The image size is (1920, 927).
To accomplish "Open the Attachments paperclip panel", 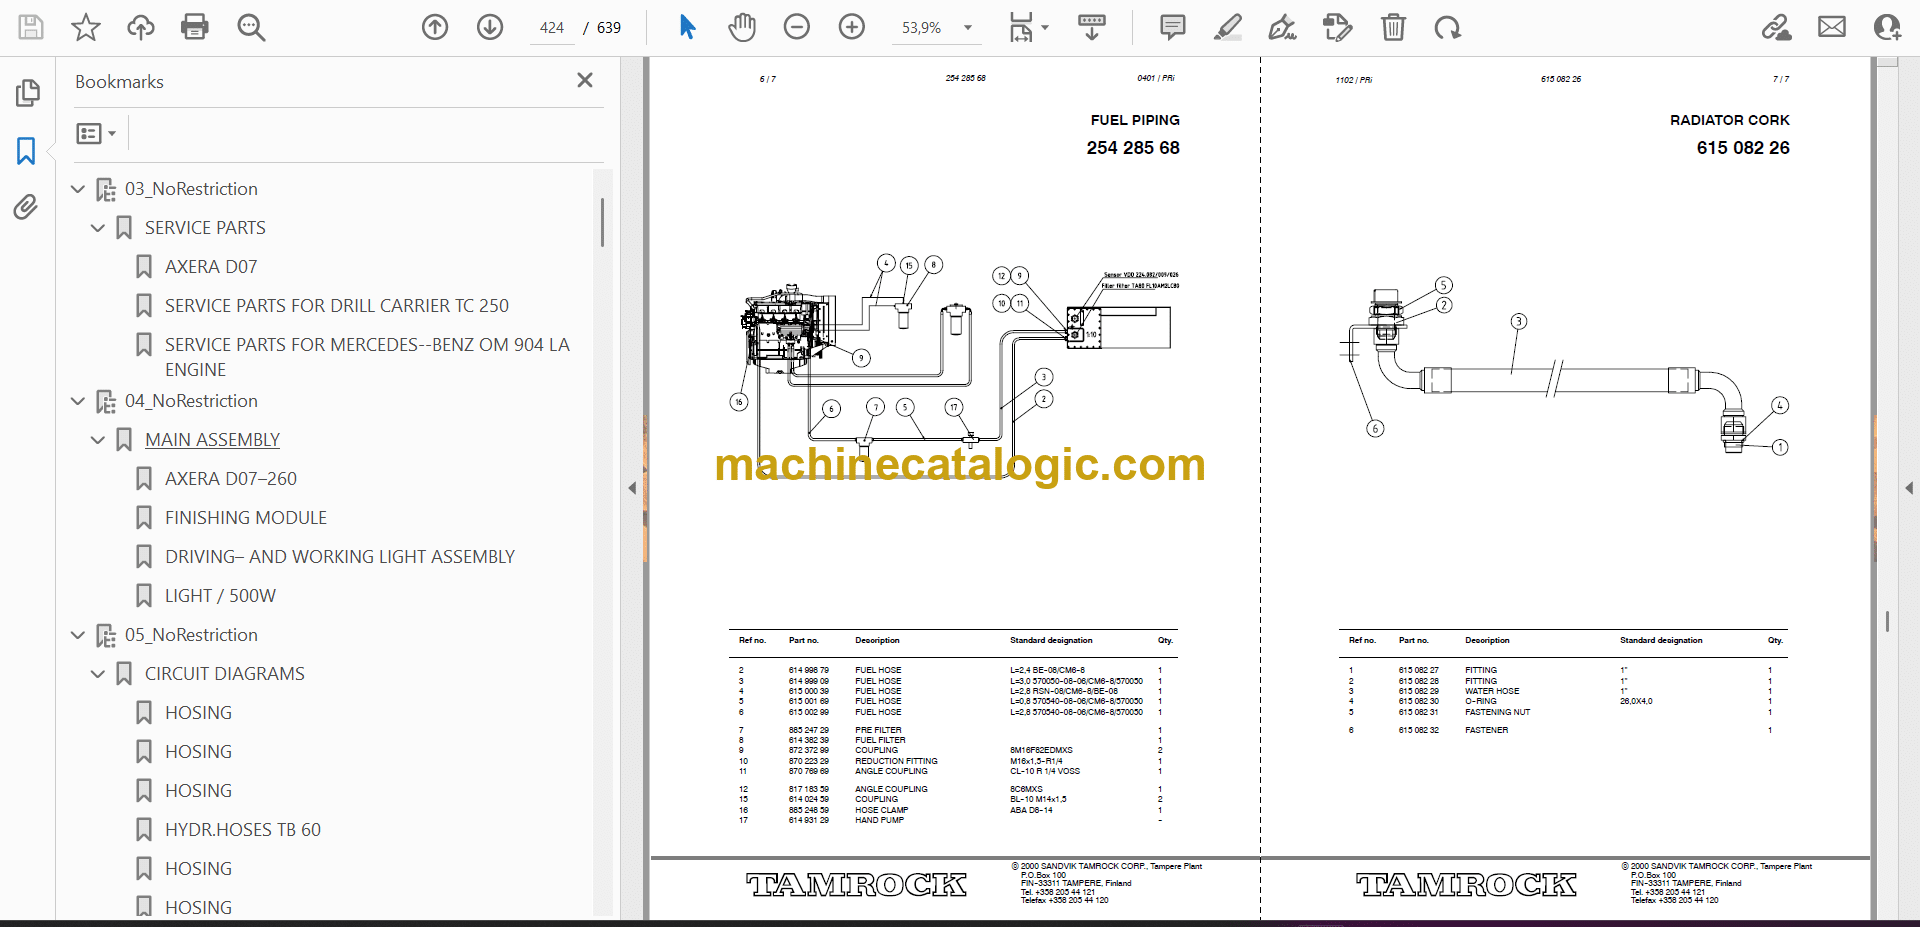I will (26, 207).
